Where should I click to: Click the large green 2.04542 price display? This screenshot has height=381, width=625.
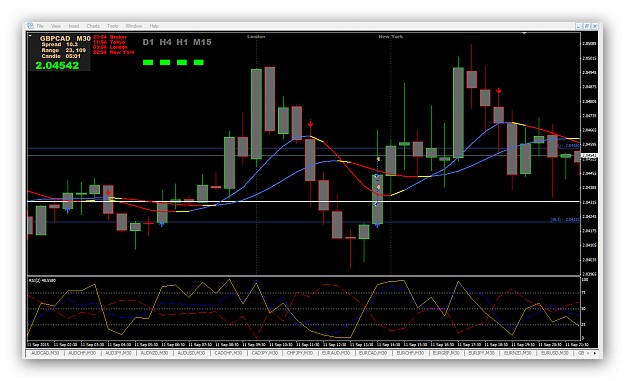tap(57, 65)
